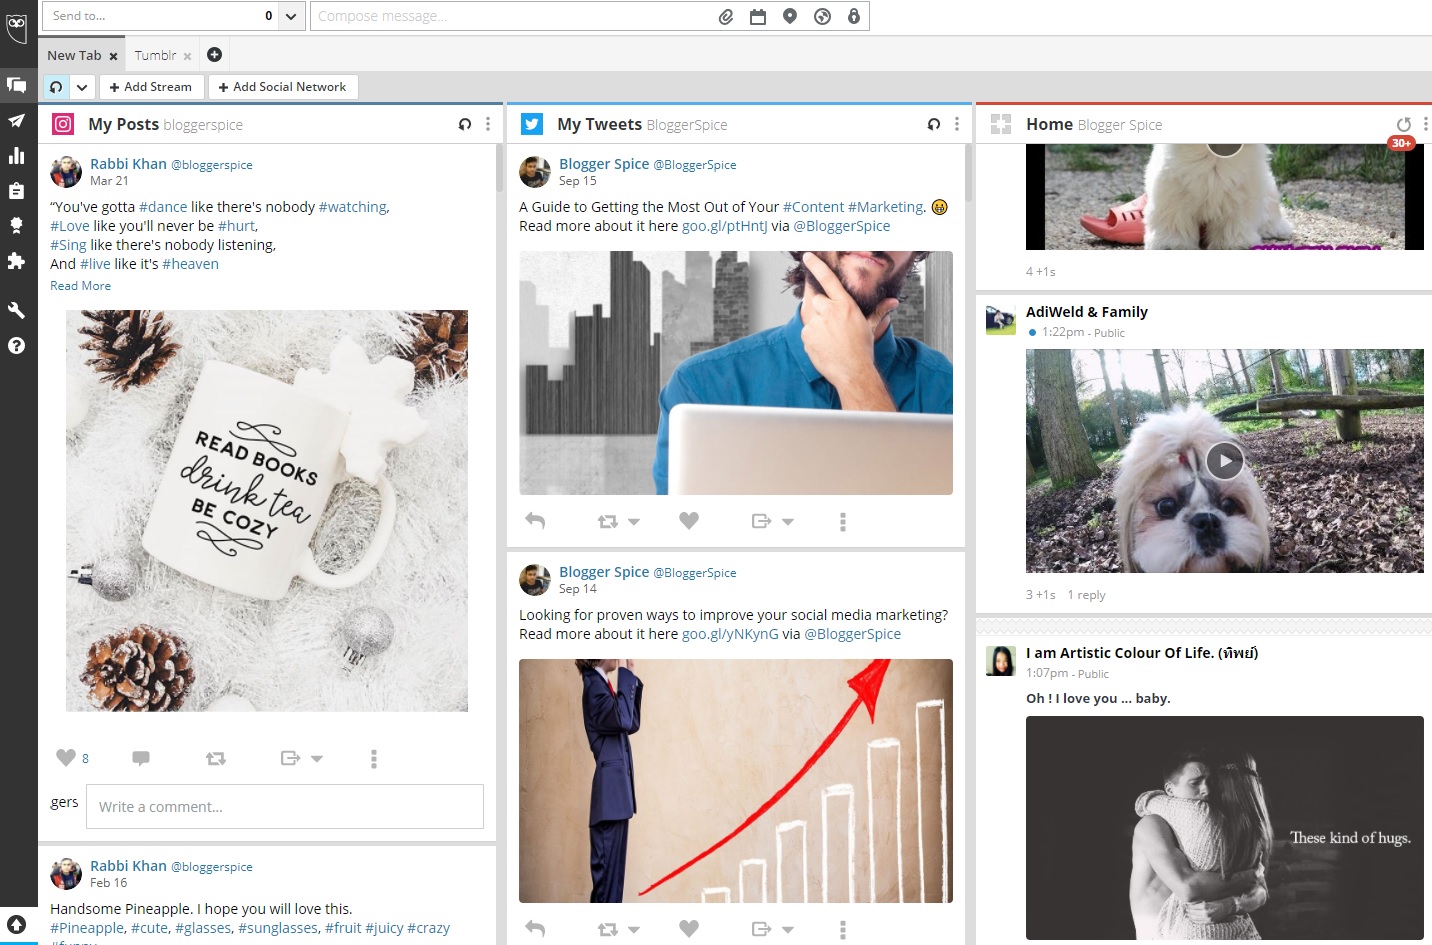Open the My Tweets stream options menu
Image resolution: width=1432 pixels, height=945 pixels.
pyautogui.click(x=956, y=124)
